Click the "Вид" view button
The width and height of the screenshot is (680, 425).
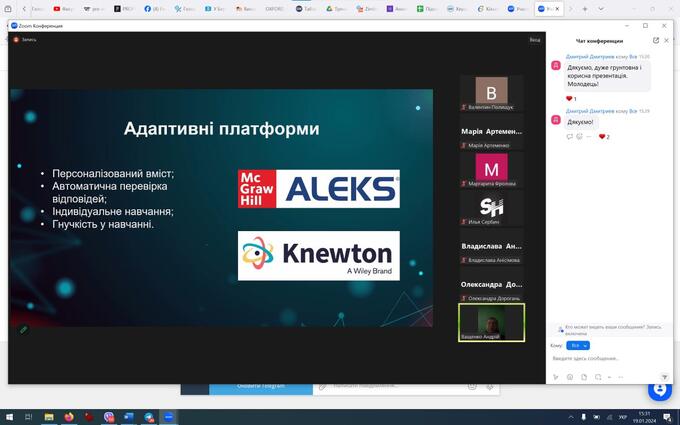tap(534, 40)
